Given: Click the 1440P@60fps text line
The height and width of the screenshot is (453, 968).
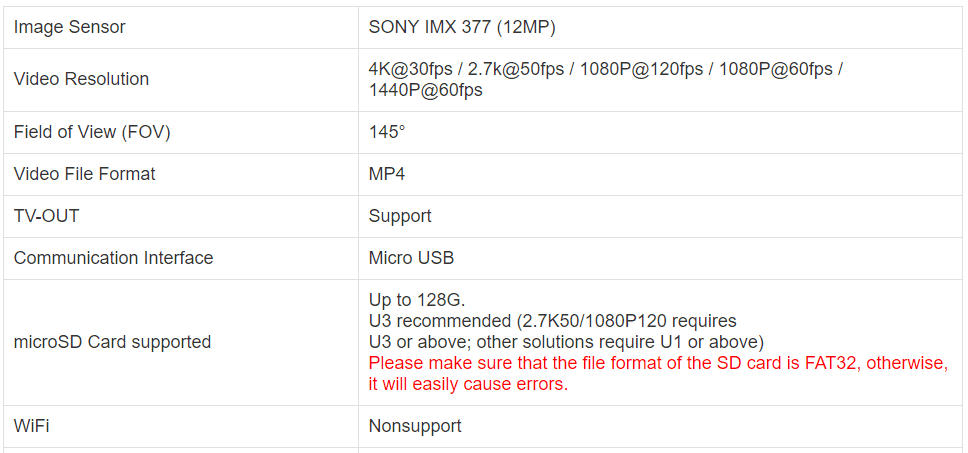Looking at the screenshot, I should tap(425, 90).
